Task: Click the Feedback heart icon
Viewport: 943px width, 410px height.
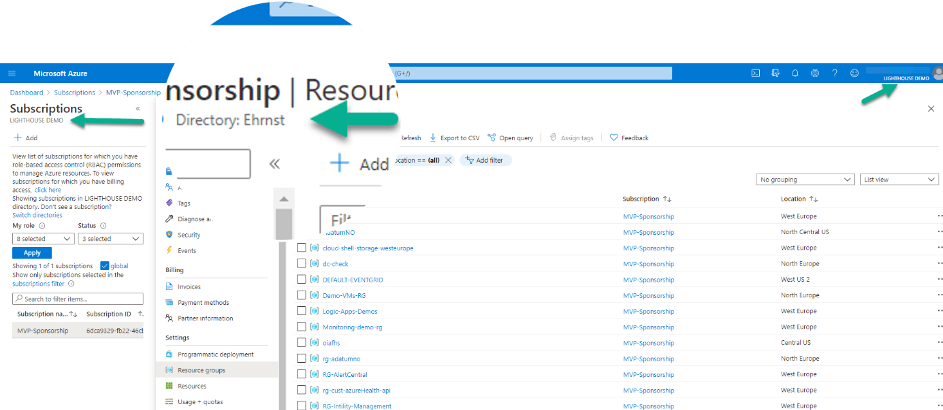Action: tap(613, 138)
